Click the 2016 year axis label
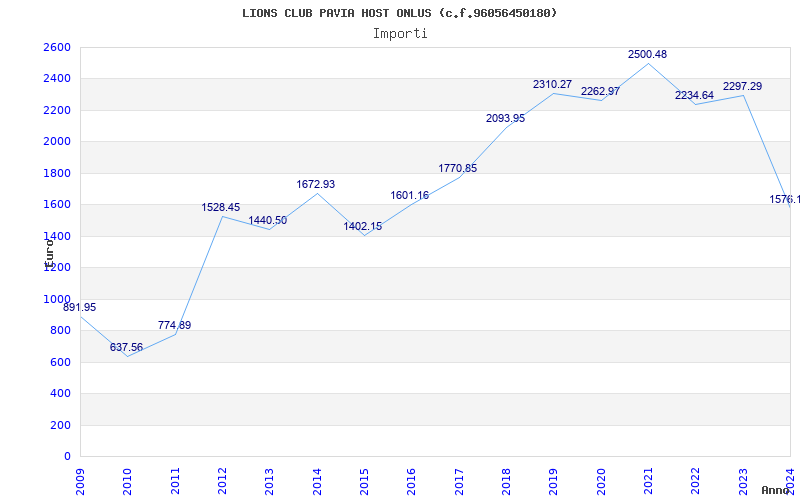This screenshot has height=500, width=800. (x=412, y=481)
